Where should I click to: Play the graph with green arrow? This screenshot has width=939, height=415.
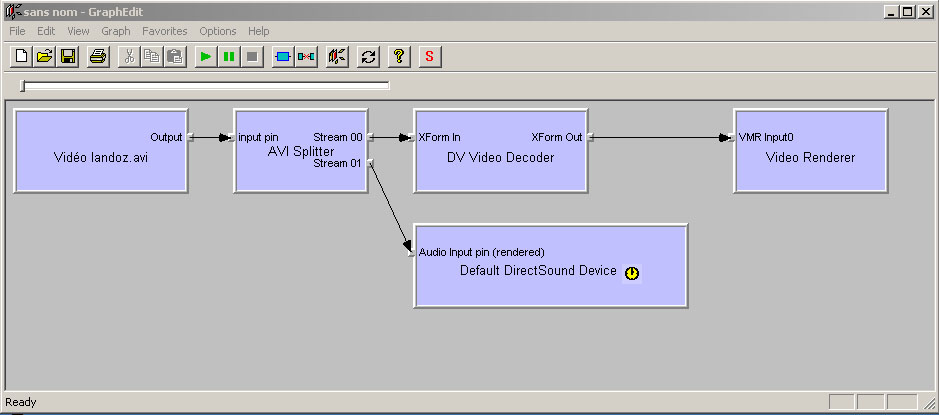coord(205,57)
